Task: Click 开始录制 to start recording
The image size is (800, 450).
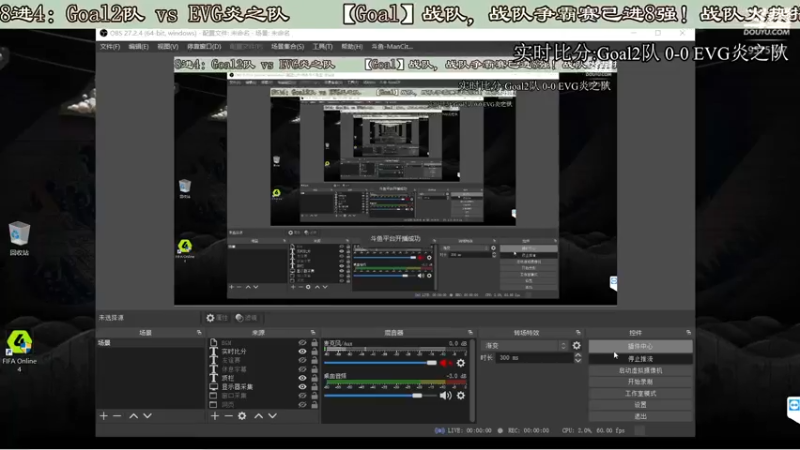Action: point(640,382)
